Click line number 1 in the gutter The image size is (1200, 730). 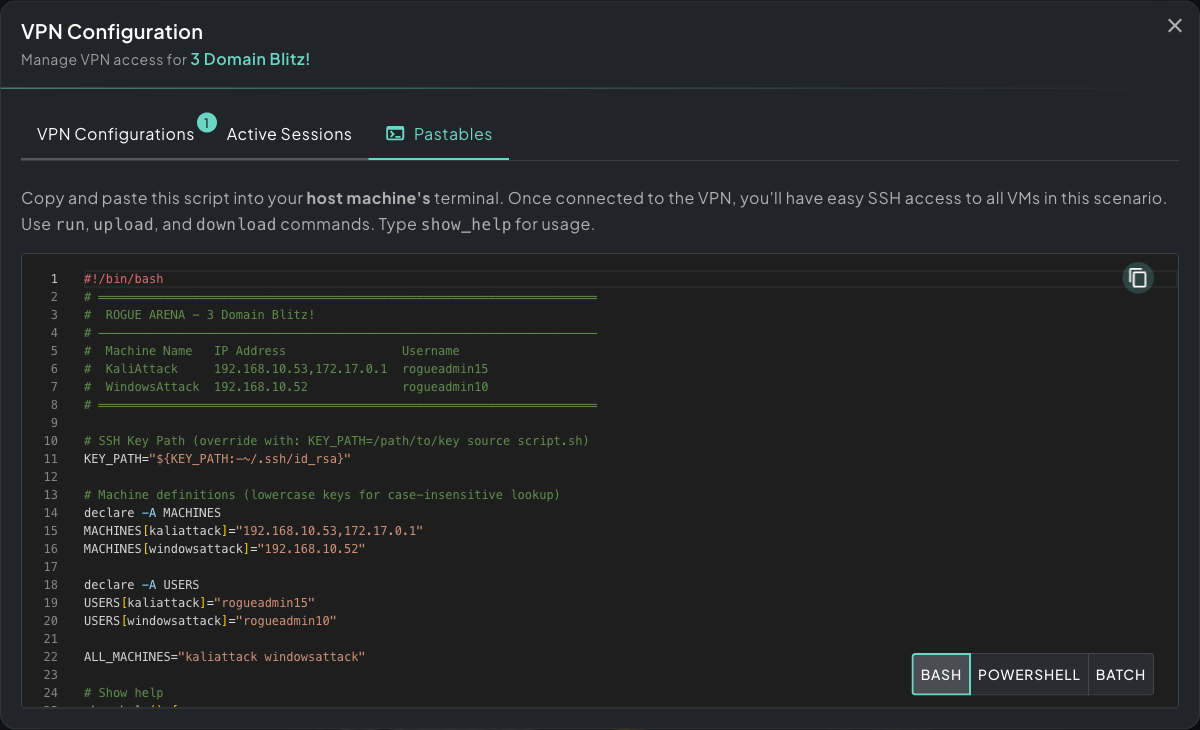point(55,279)
